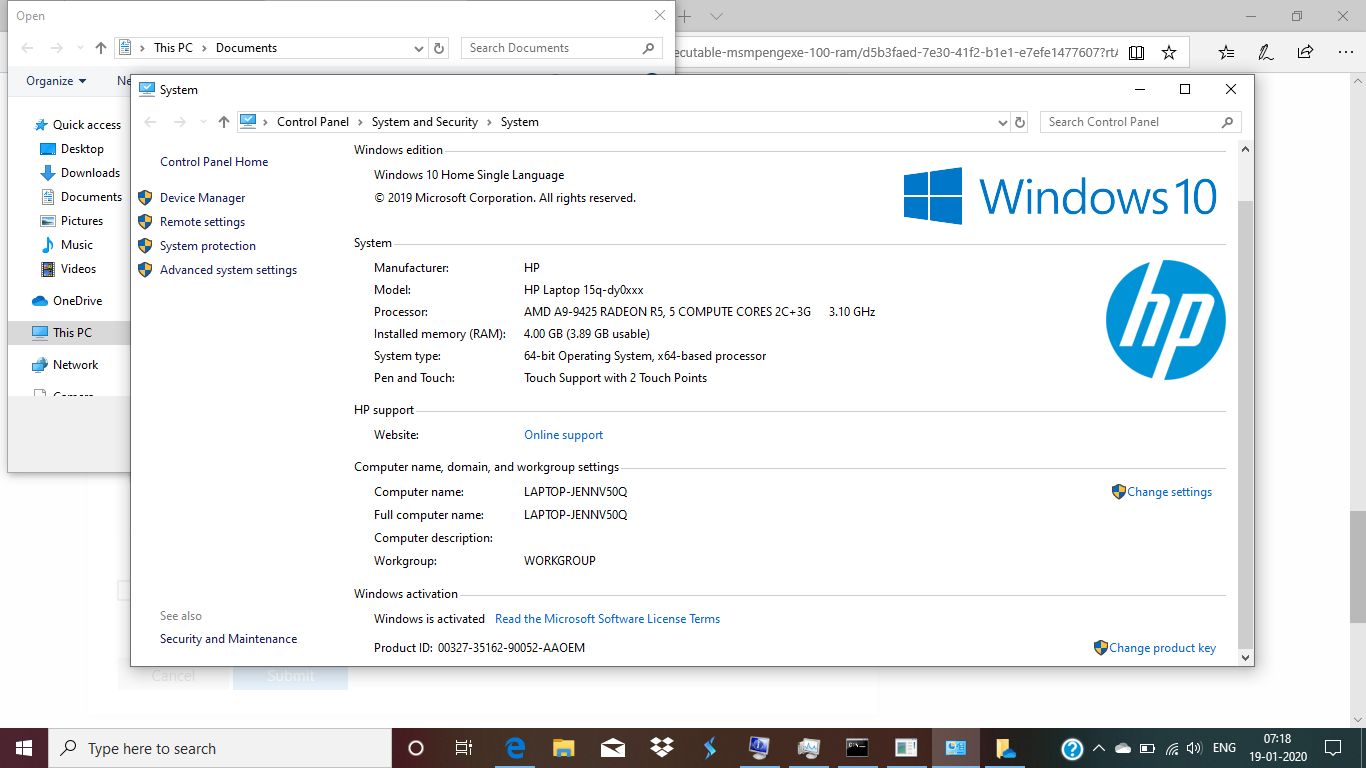Add page to favorites with star icon
This screenshot has height=768, width=1366.
click(x=1169, y=52)
